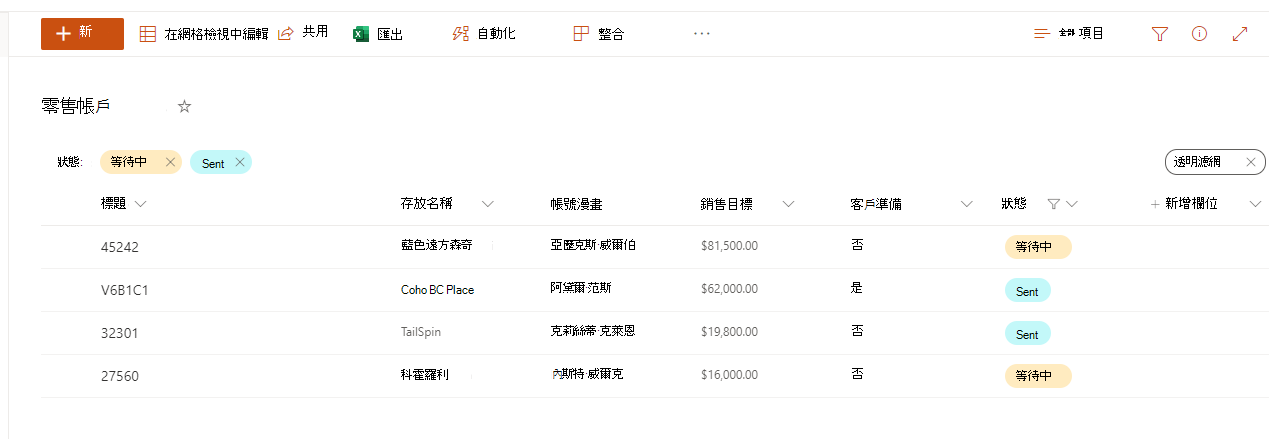Open item V6B1C1
The width and height of the screenshot is (1269, 439).
(x=125, y=290)
